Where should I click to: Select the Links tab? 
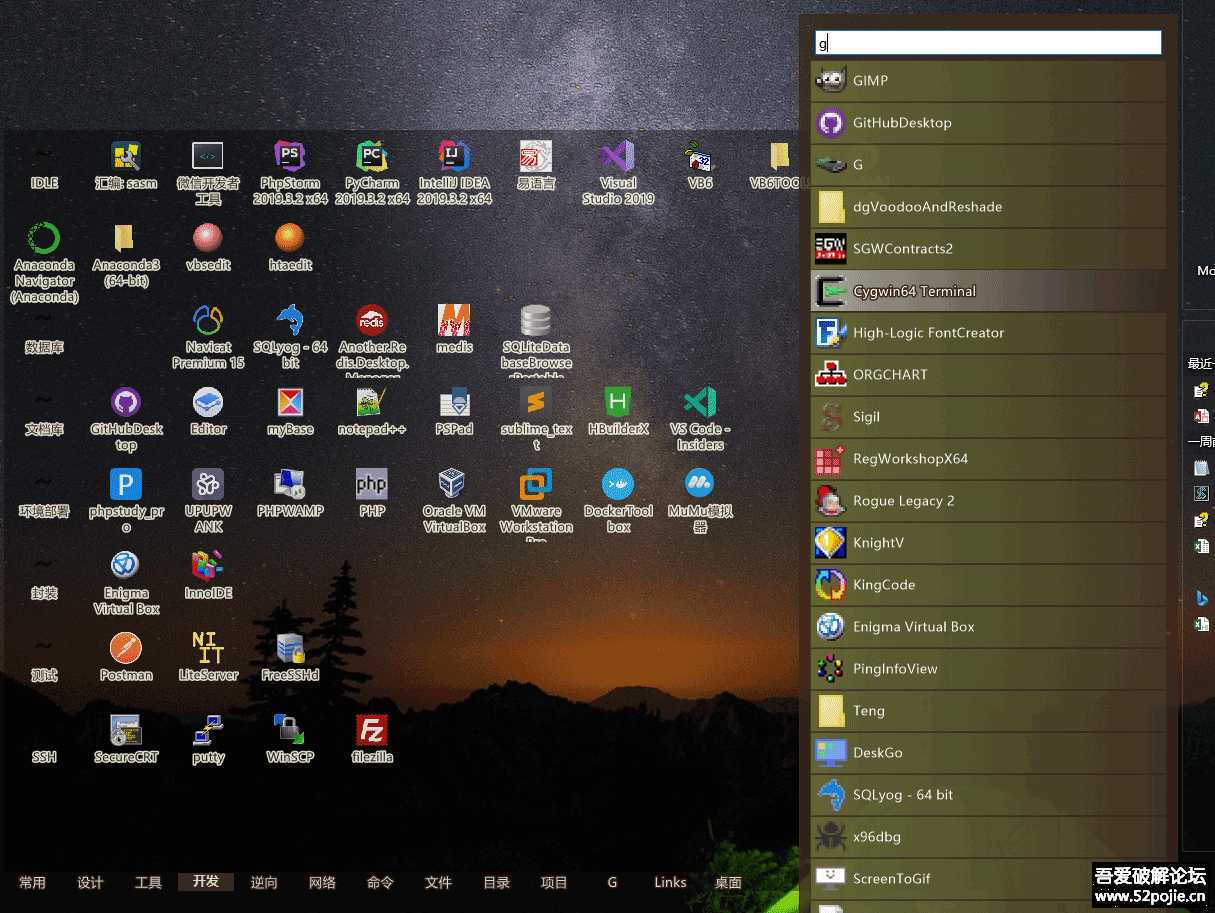(x=670, y=882)
